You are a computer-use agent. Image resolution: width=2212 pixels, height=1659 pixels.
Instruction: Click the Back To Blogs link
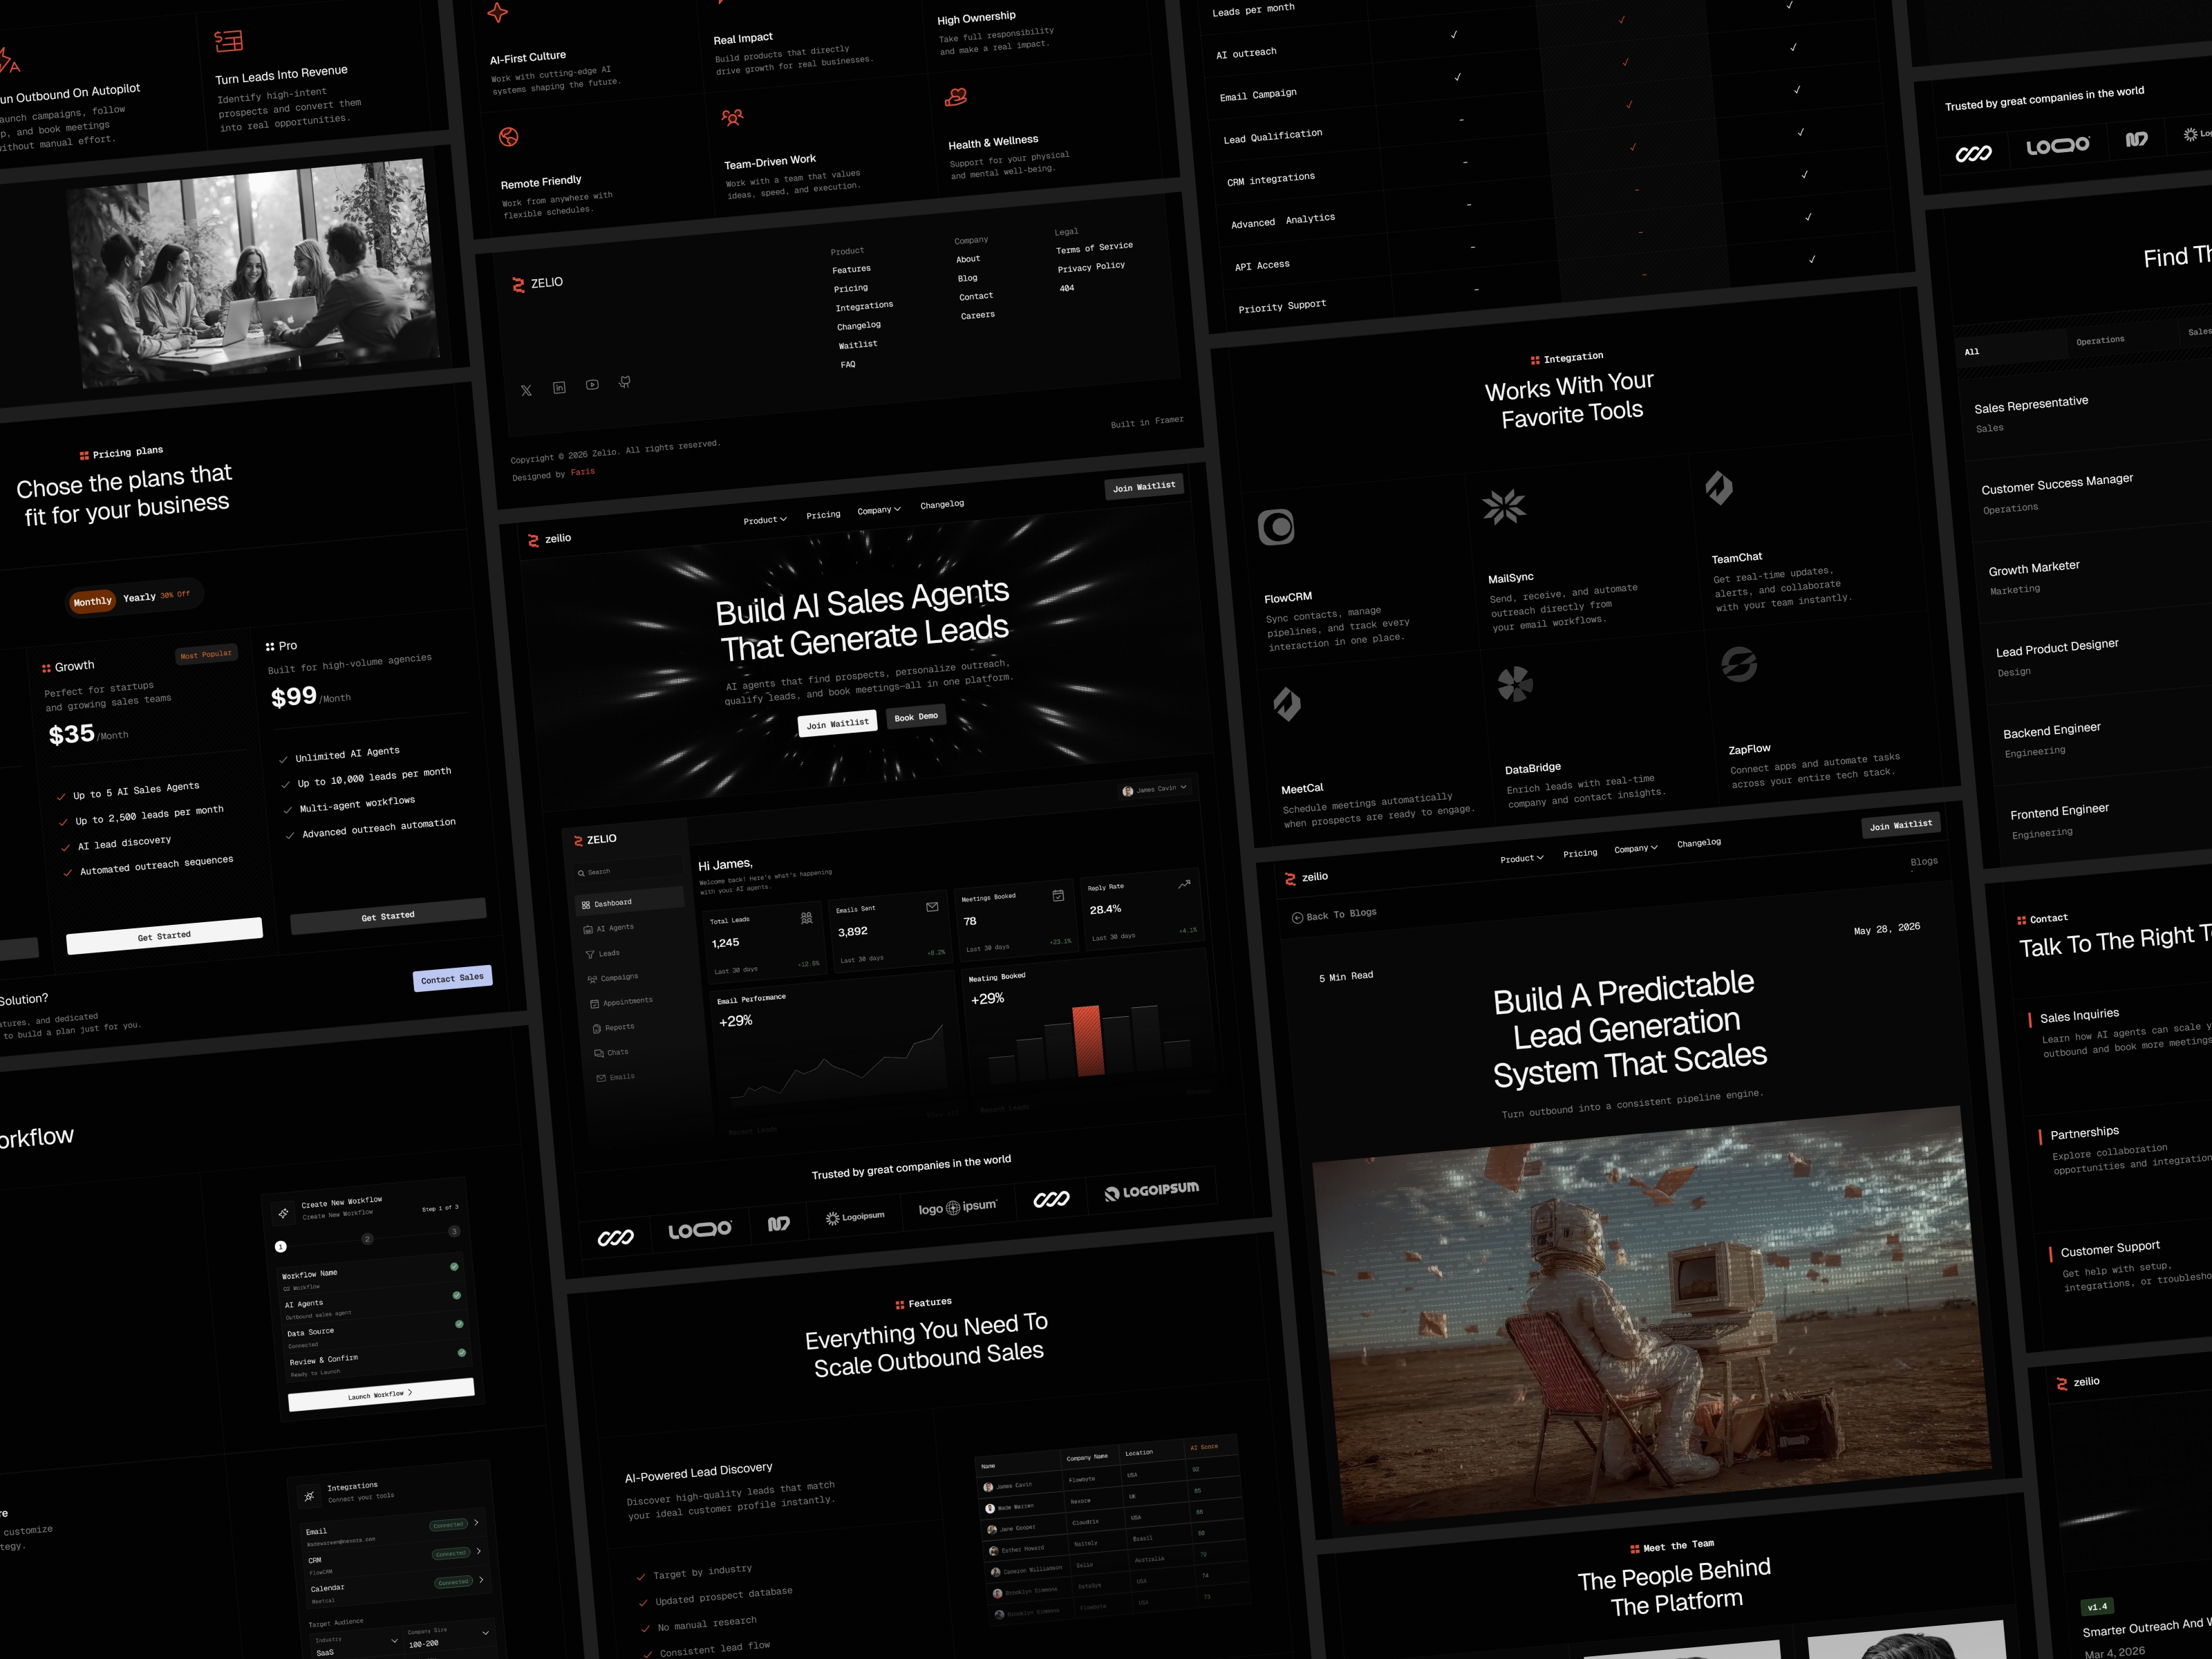1334,915
